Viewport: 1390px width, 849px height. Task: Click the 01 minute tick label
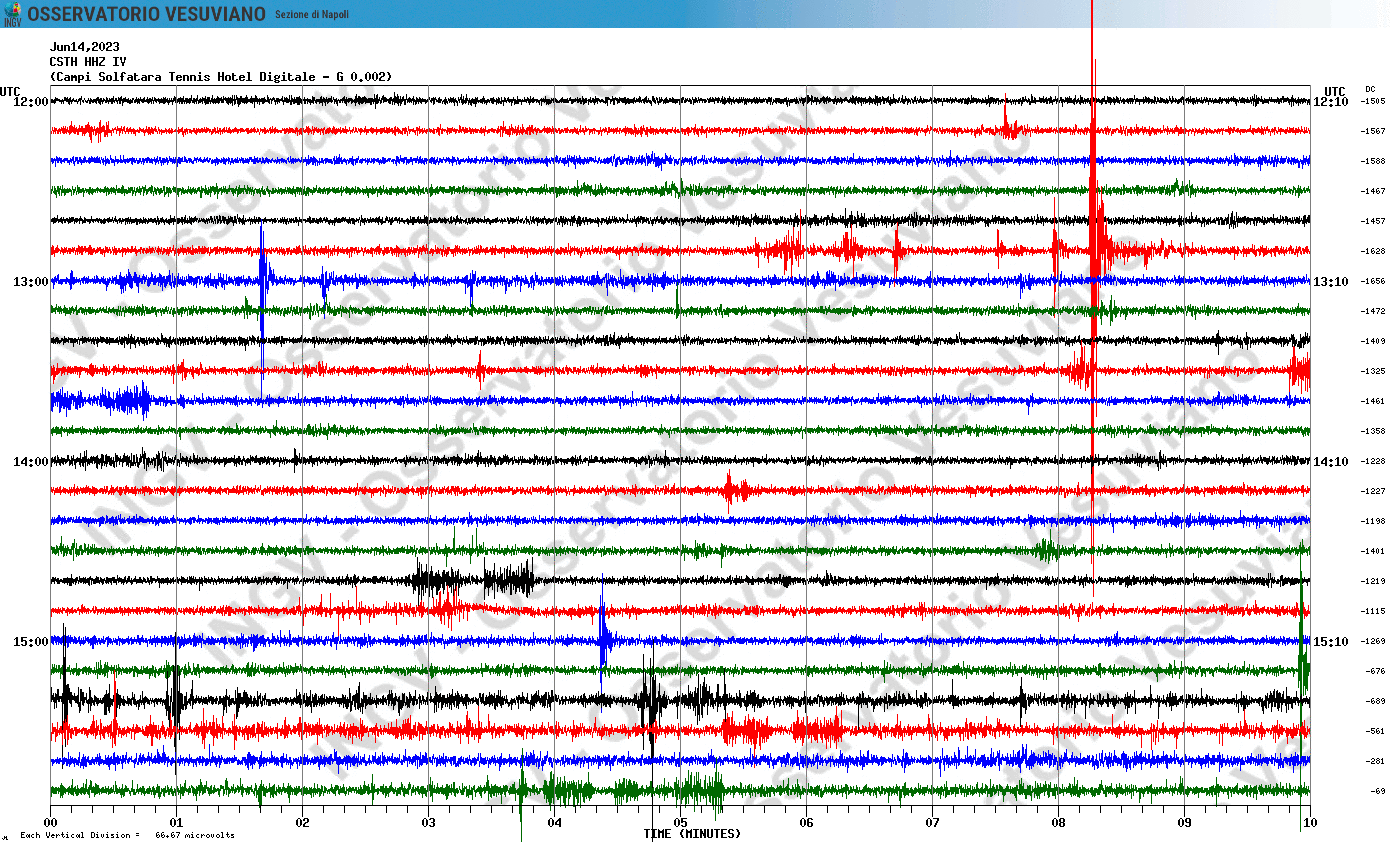tap(176, 823)
